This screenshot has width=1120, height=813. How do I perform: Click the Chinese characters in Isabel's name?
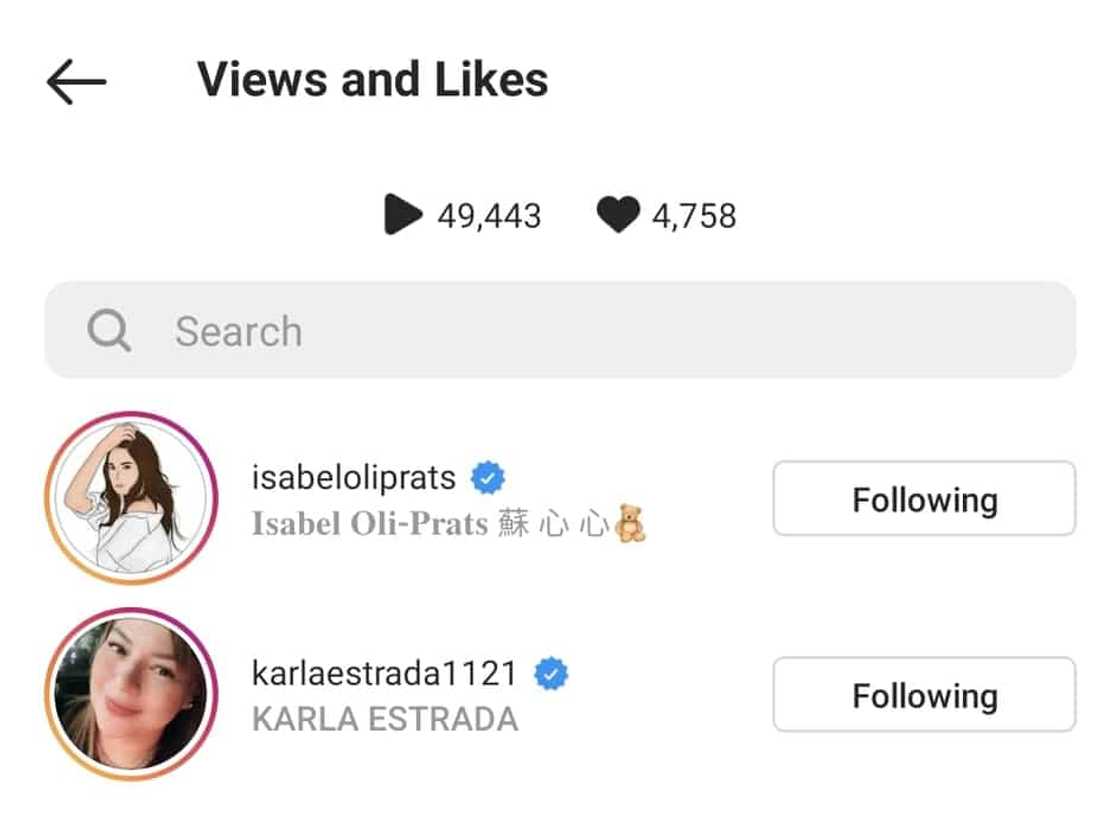coord(554,524)
